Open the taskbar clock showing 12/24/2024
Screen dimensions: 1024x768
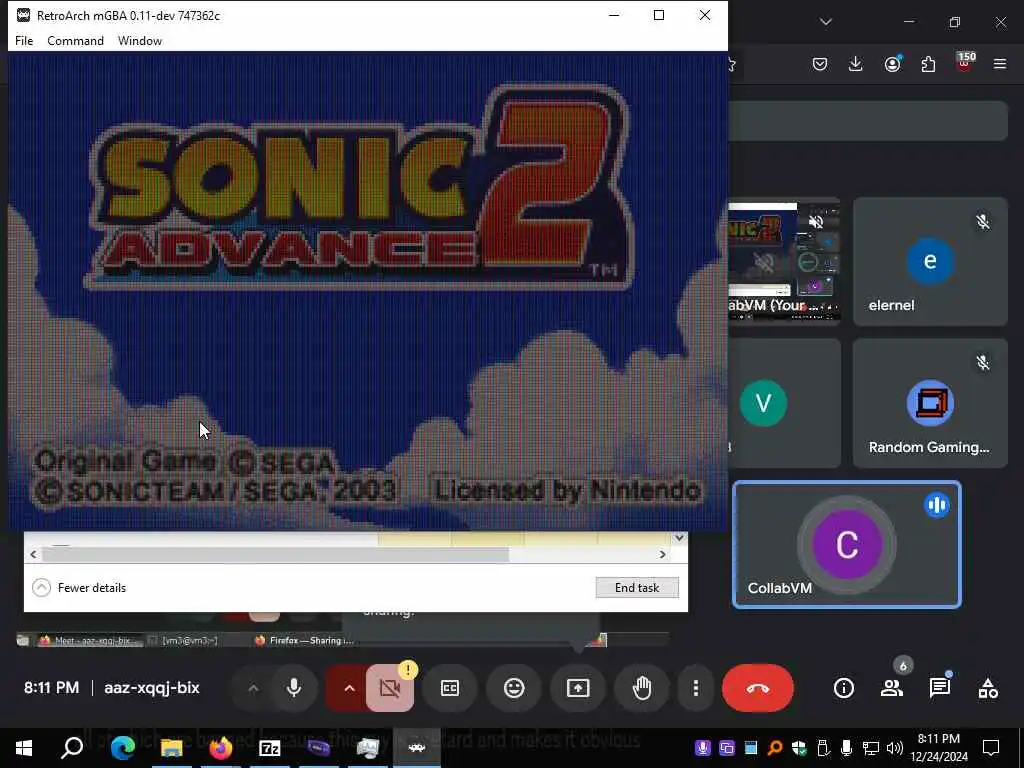click(x=938, y=748)
